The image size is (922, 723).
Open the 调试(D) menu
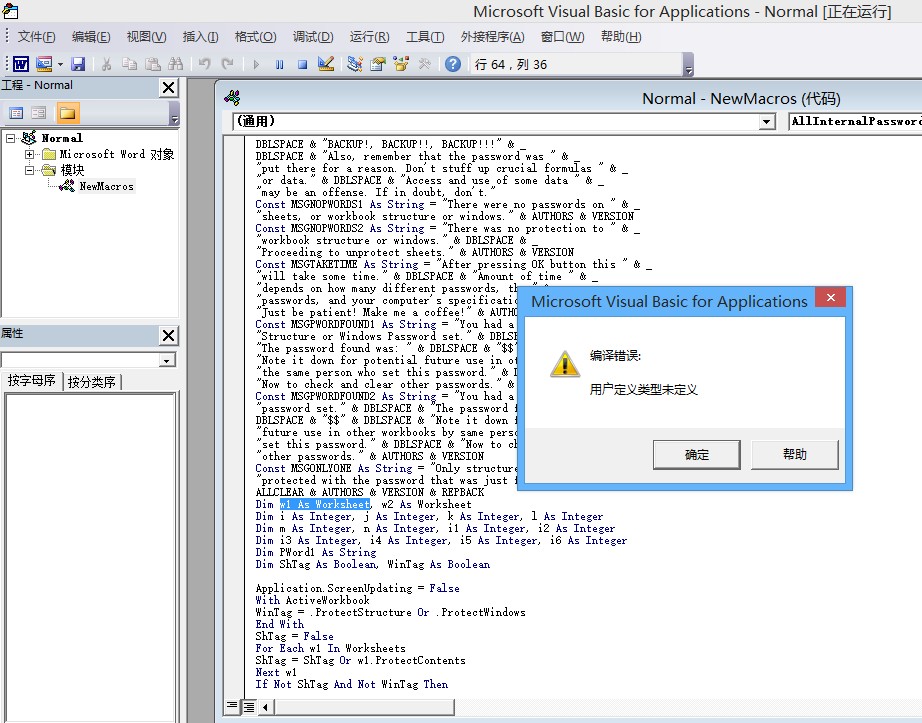(x=313, y=36)
